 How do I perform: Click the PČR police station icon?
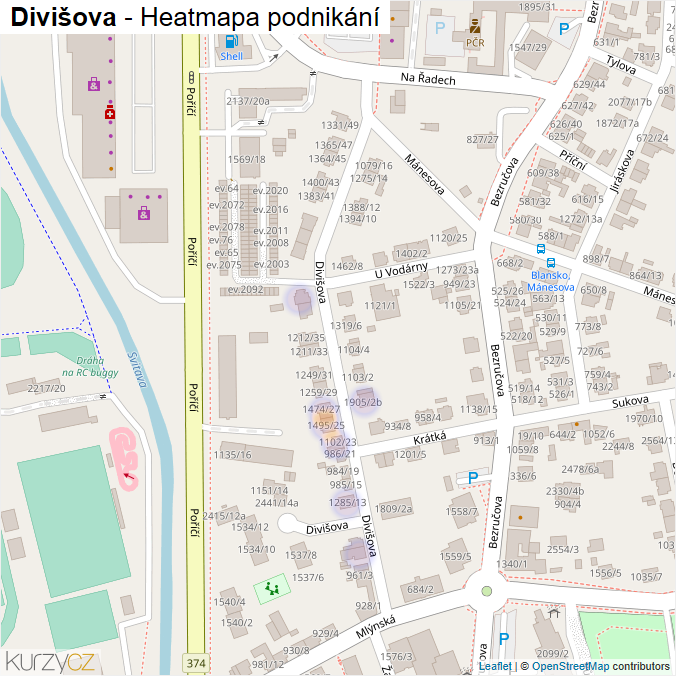click(475, 27)
